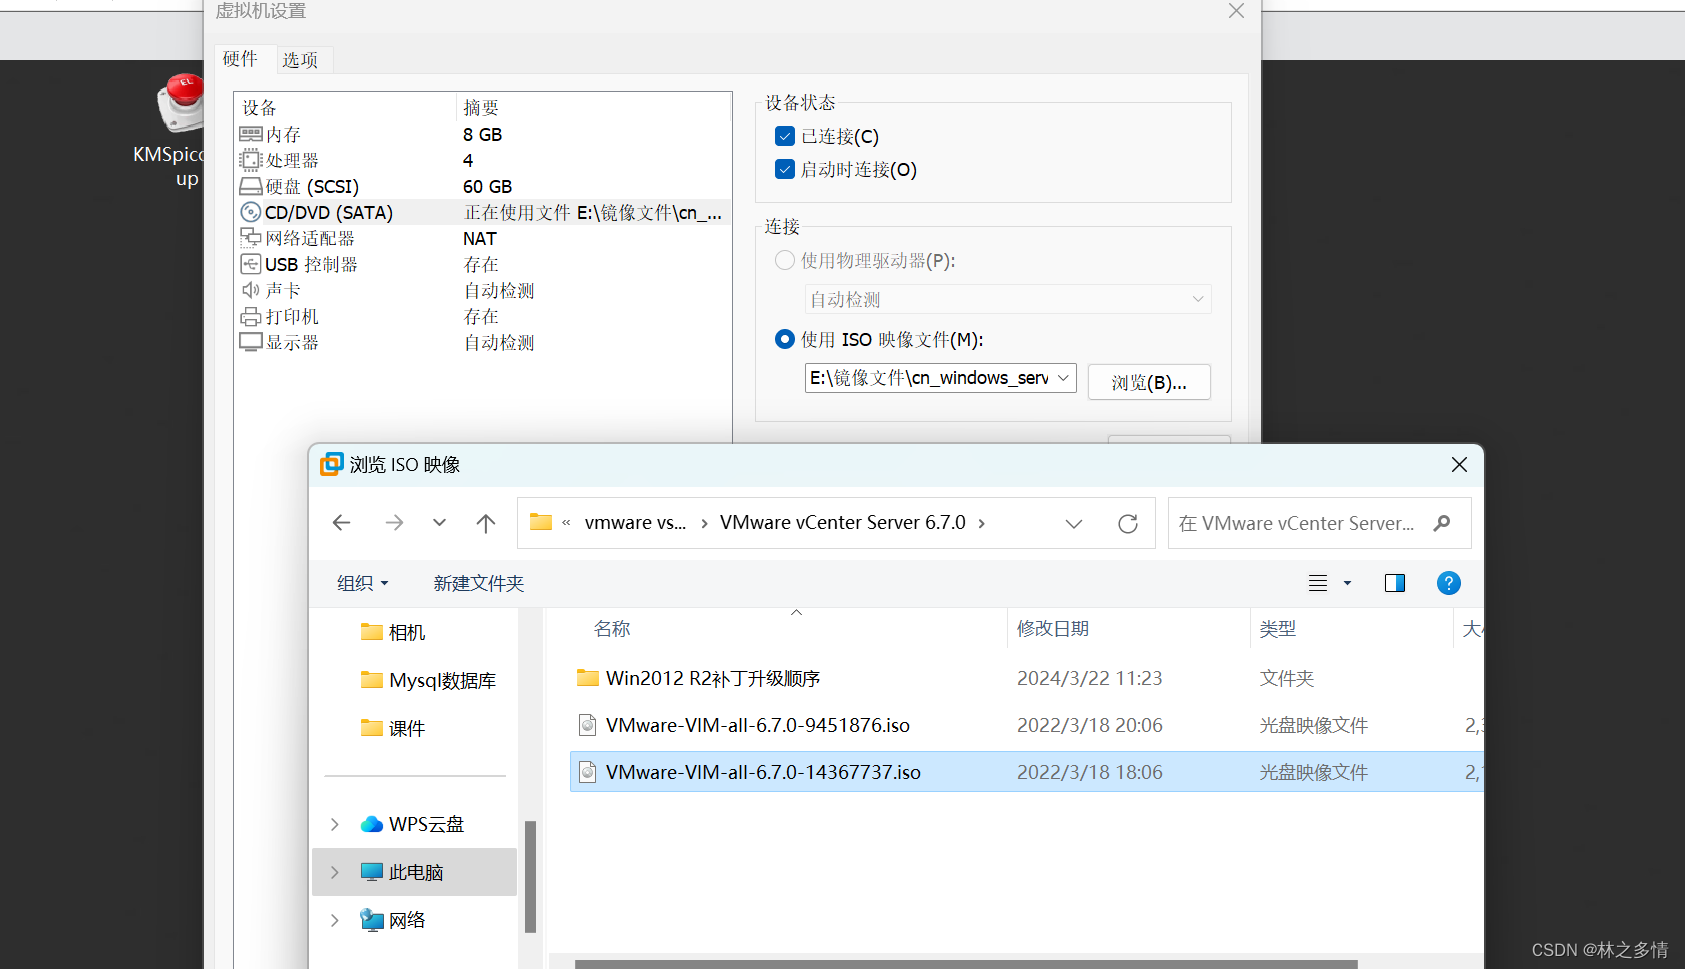Change the file list view layout icon
The image size is (1685, 969).
coord(1318,583)
